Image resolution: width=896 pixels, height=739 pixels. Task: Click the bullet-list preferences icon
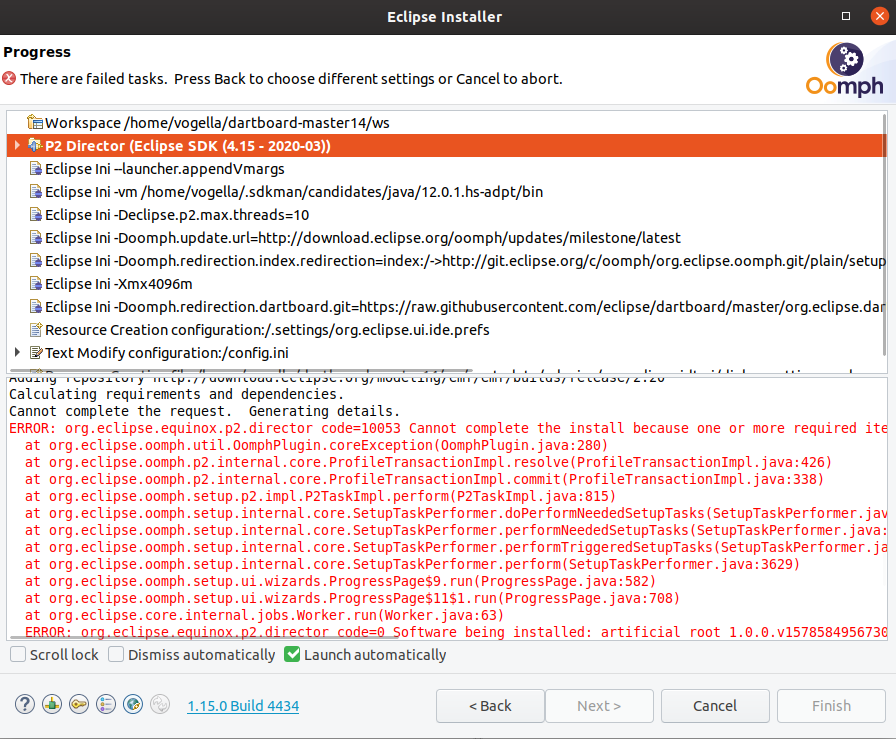point(106,704)
